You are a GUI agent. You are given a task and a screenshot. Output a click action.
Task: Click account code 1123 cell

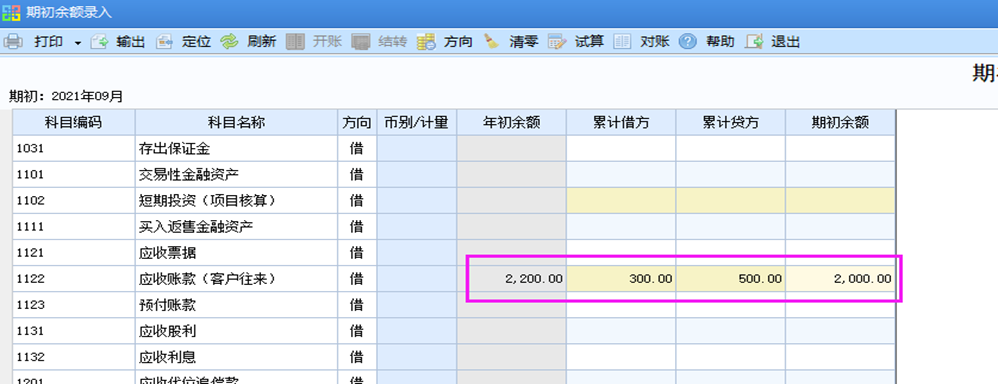pyautogui.click(x=74, y=304)
